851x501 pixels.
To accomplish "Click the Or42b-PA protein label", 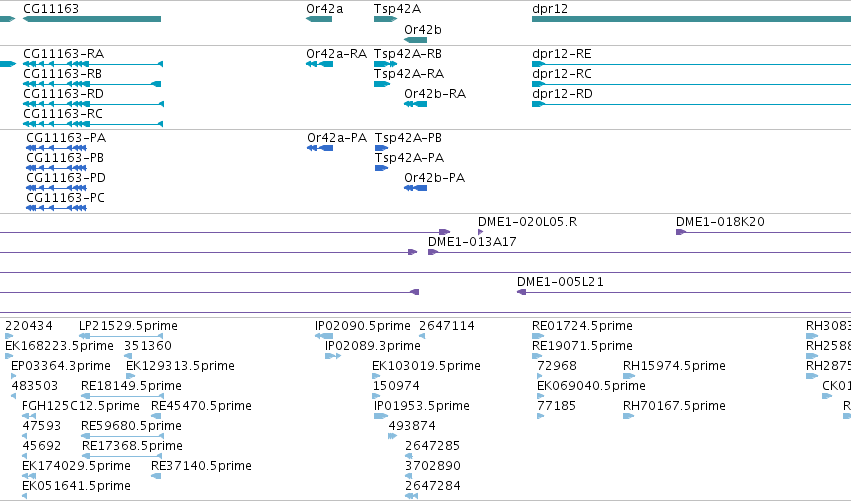I will pos(434,178).
